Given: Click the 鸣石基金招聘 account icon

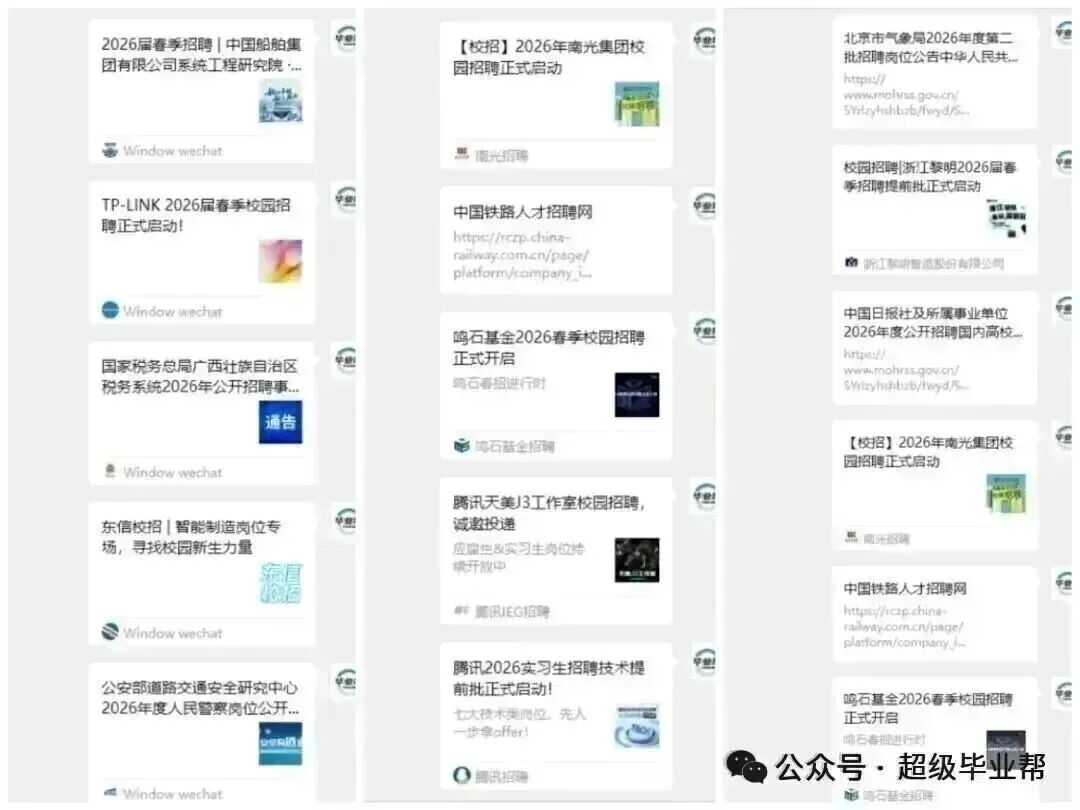Looking at the screenshot, I should 460,446.
